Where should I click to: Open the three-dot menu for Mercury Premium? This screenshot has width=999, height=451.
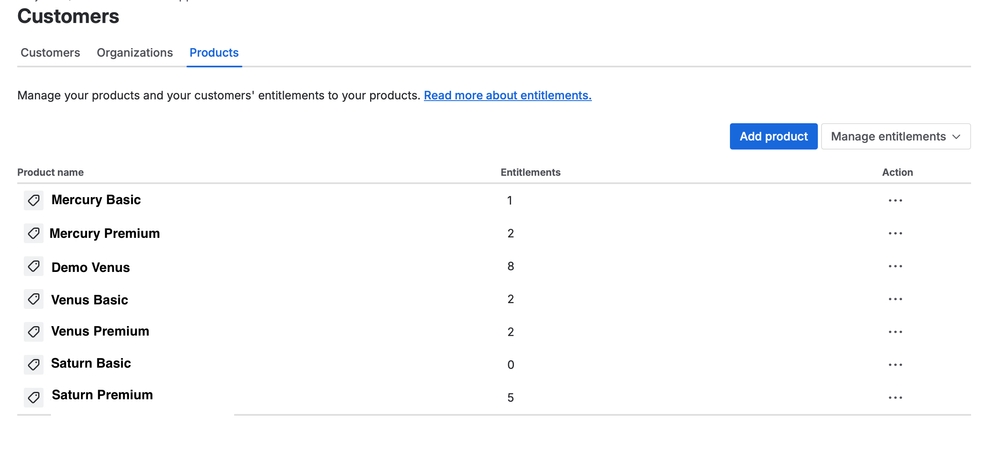click(x=895, y=234)
